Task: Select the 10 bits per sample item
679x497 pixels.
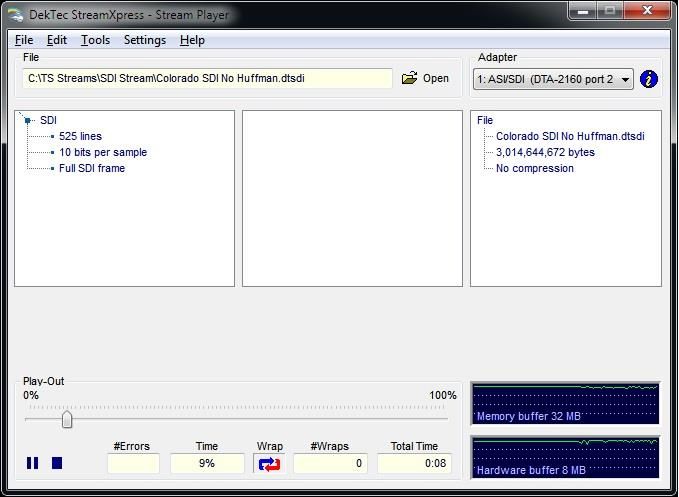Action: [x=103, y=152]
